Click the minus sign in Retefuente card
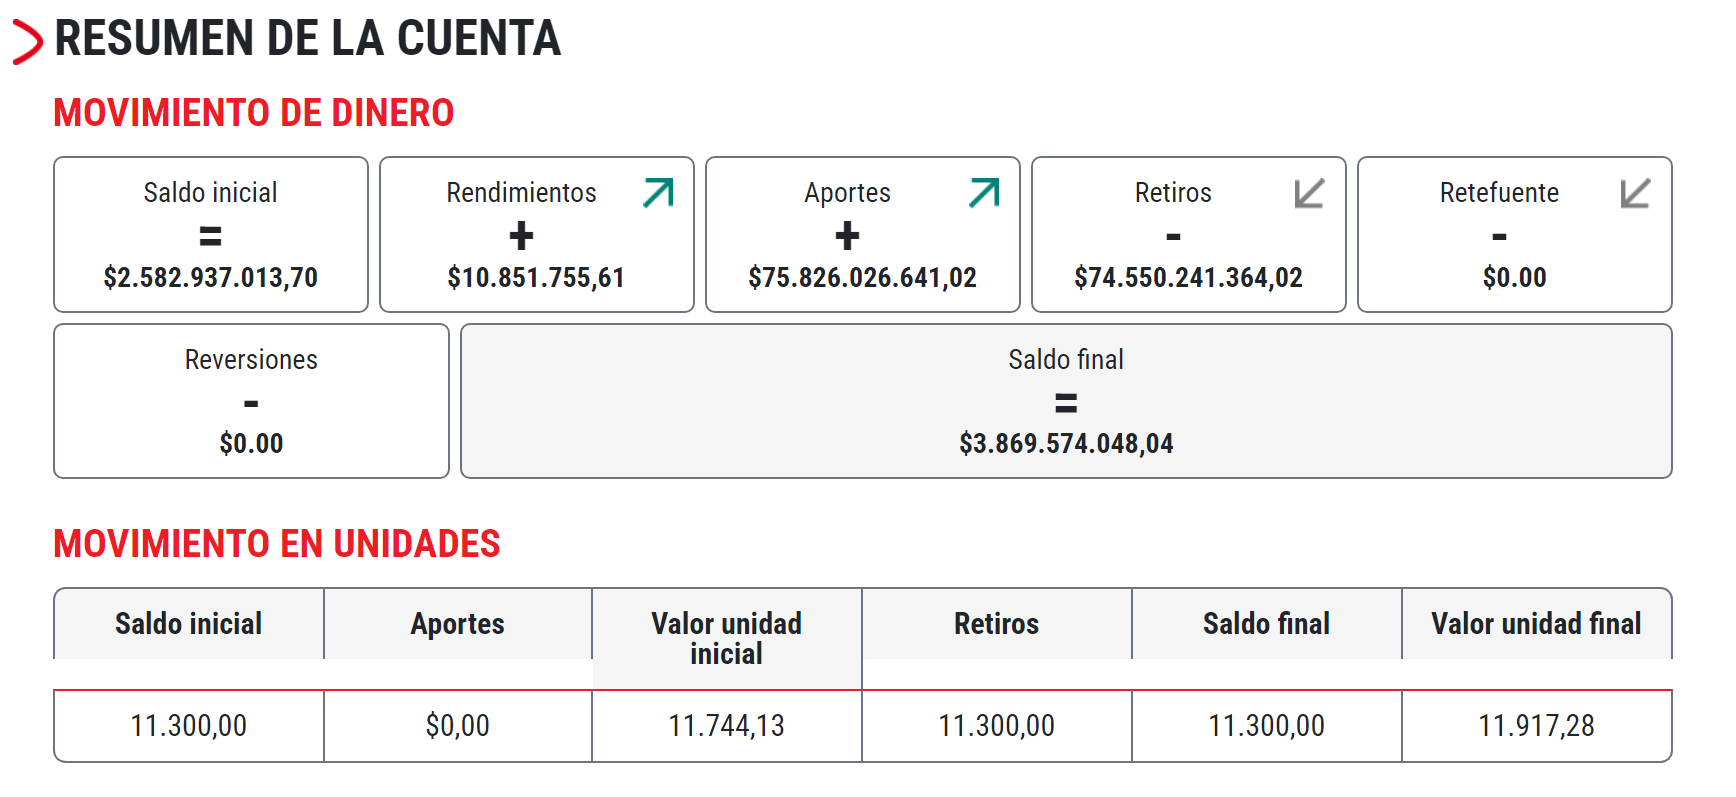1736x797 pixels. pyautogui.click(x=1499, y=237)
